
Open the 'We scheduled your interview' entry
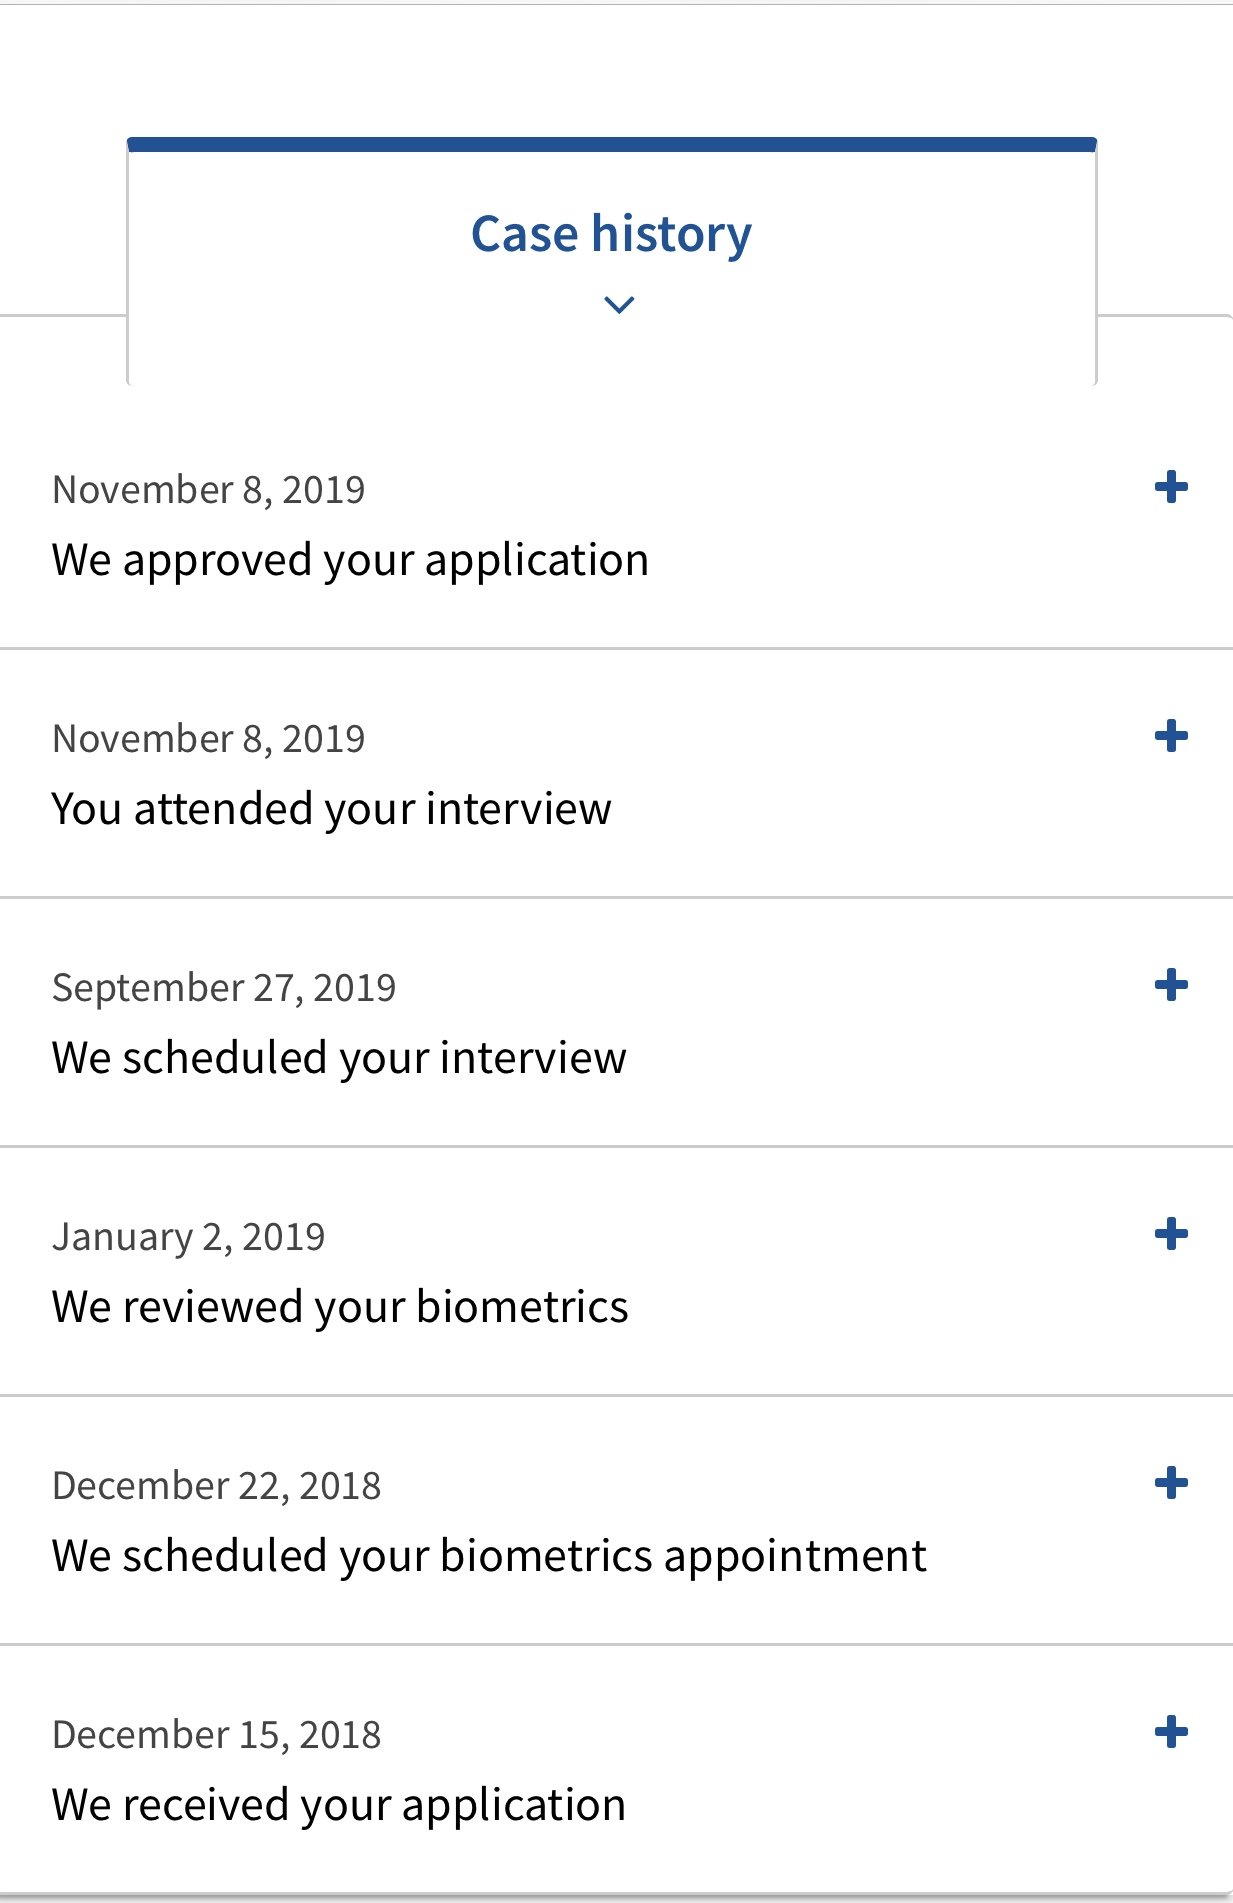pyautogui.click(x=339, y=1058)
